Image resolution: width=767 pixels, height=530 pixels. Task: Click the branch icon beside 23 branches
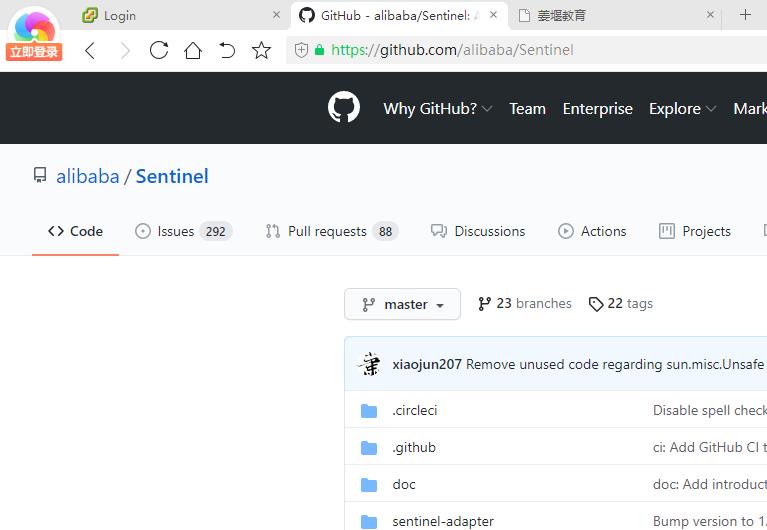point(484,304)
